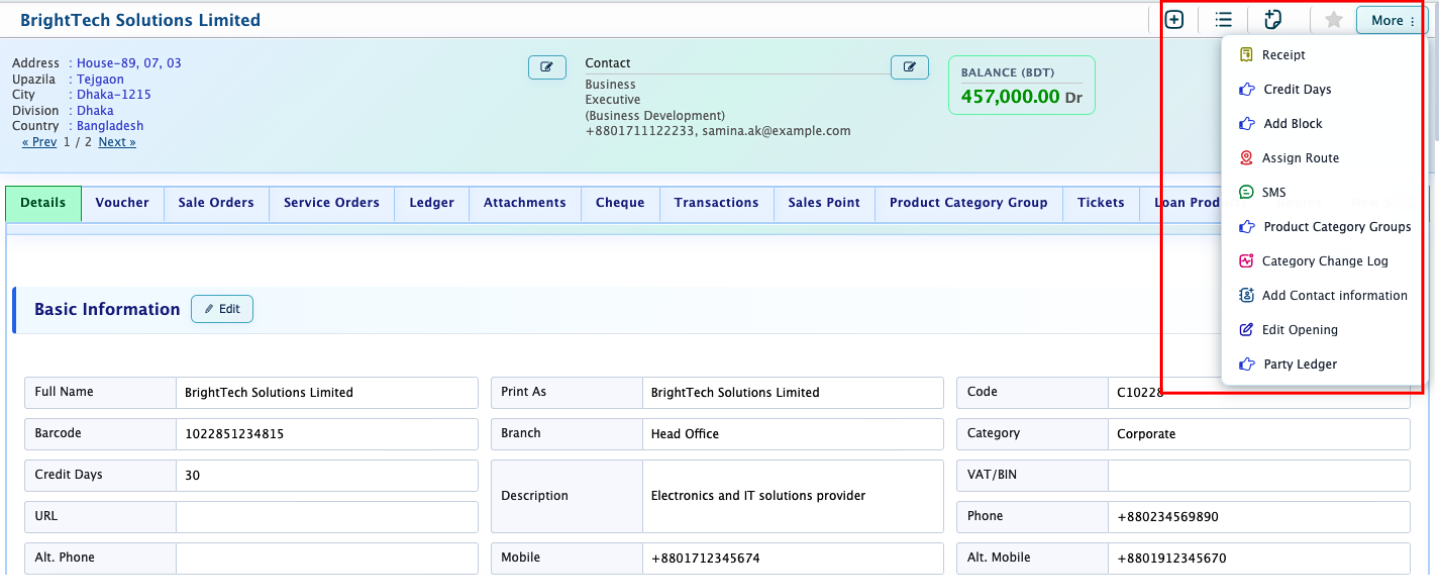Switch to the Tickets tab
The image size is (1439, 580).
[1101, 203]
